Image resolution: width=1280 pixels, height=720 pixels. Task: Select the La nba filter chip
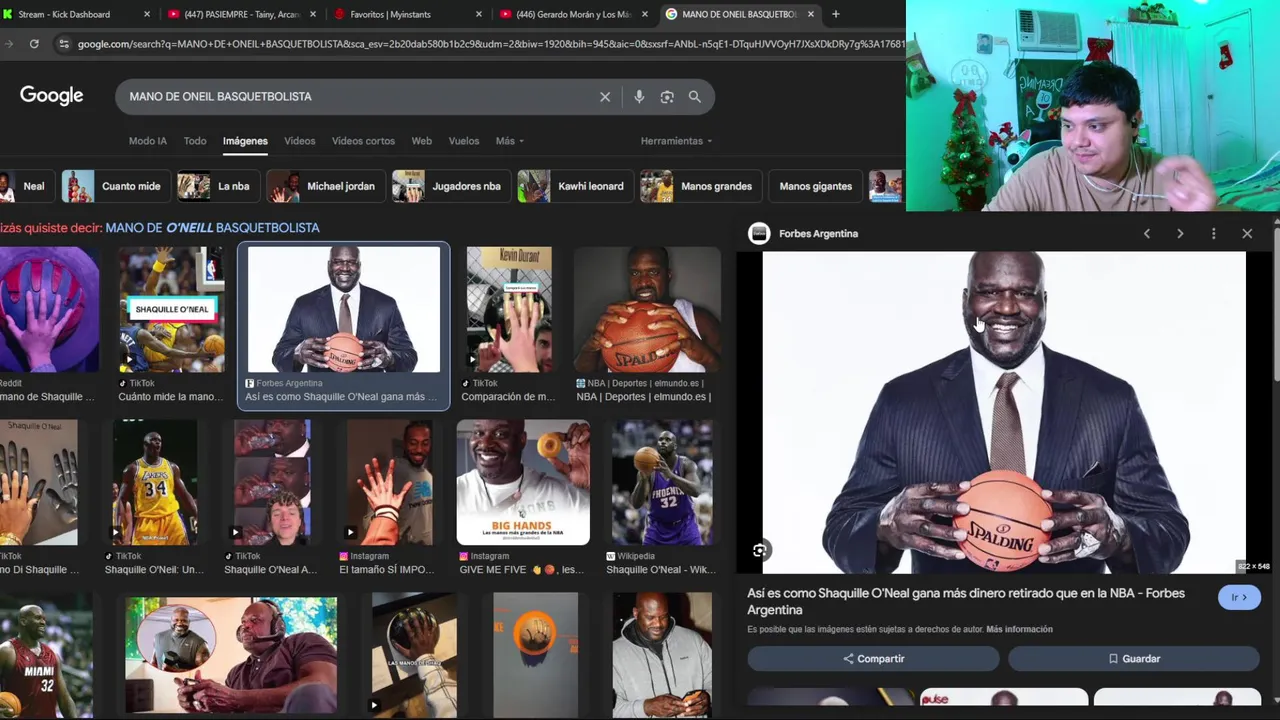click(x=218, y=186)
